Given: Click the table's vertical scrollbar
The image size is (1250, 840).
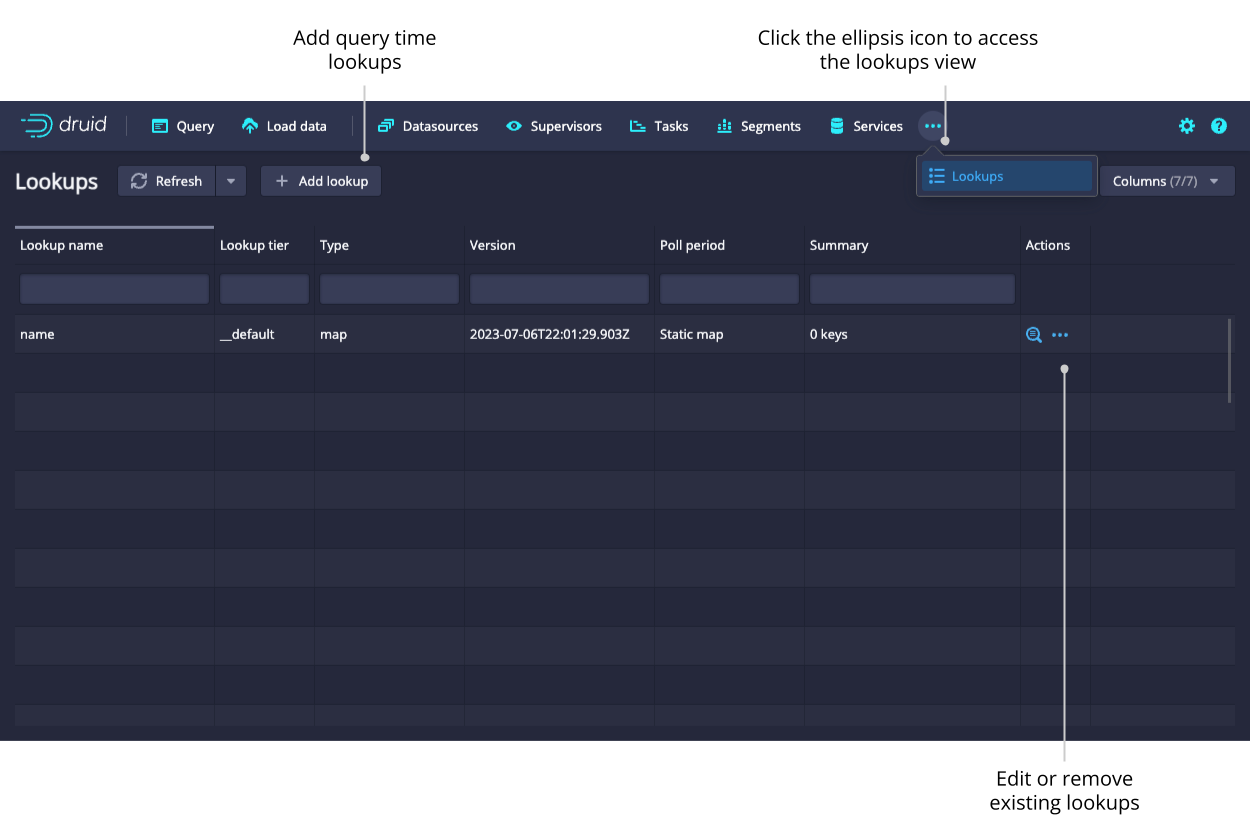Looking at the screenshot, I should (x=1229, y=360).
